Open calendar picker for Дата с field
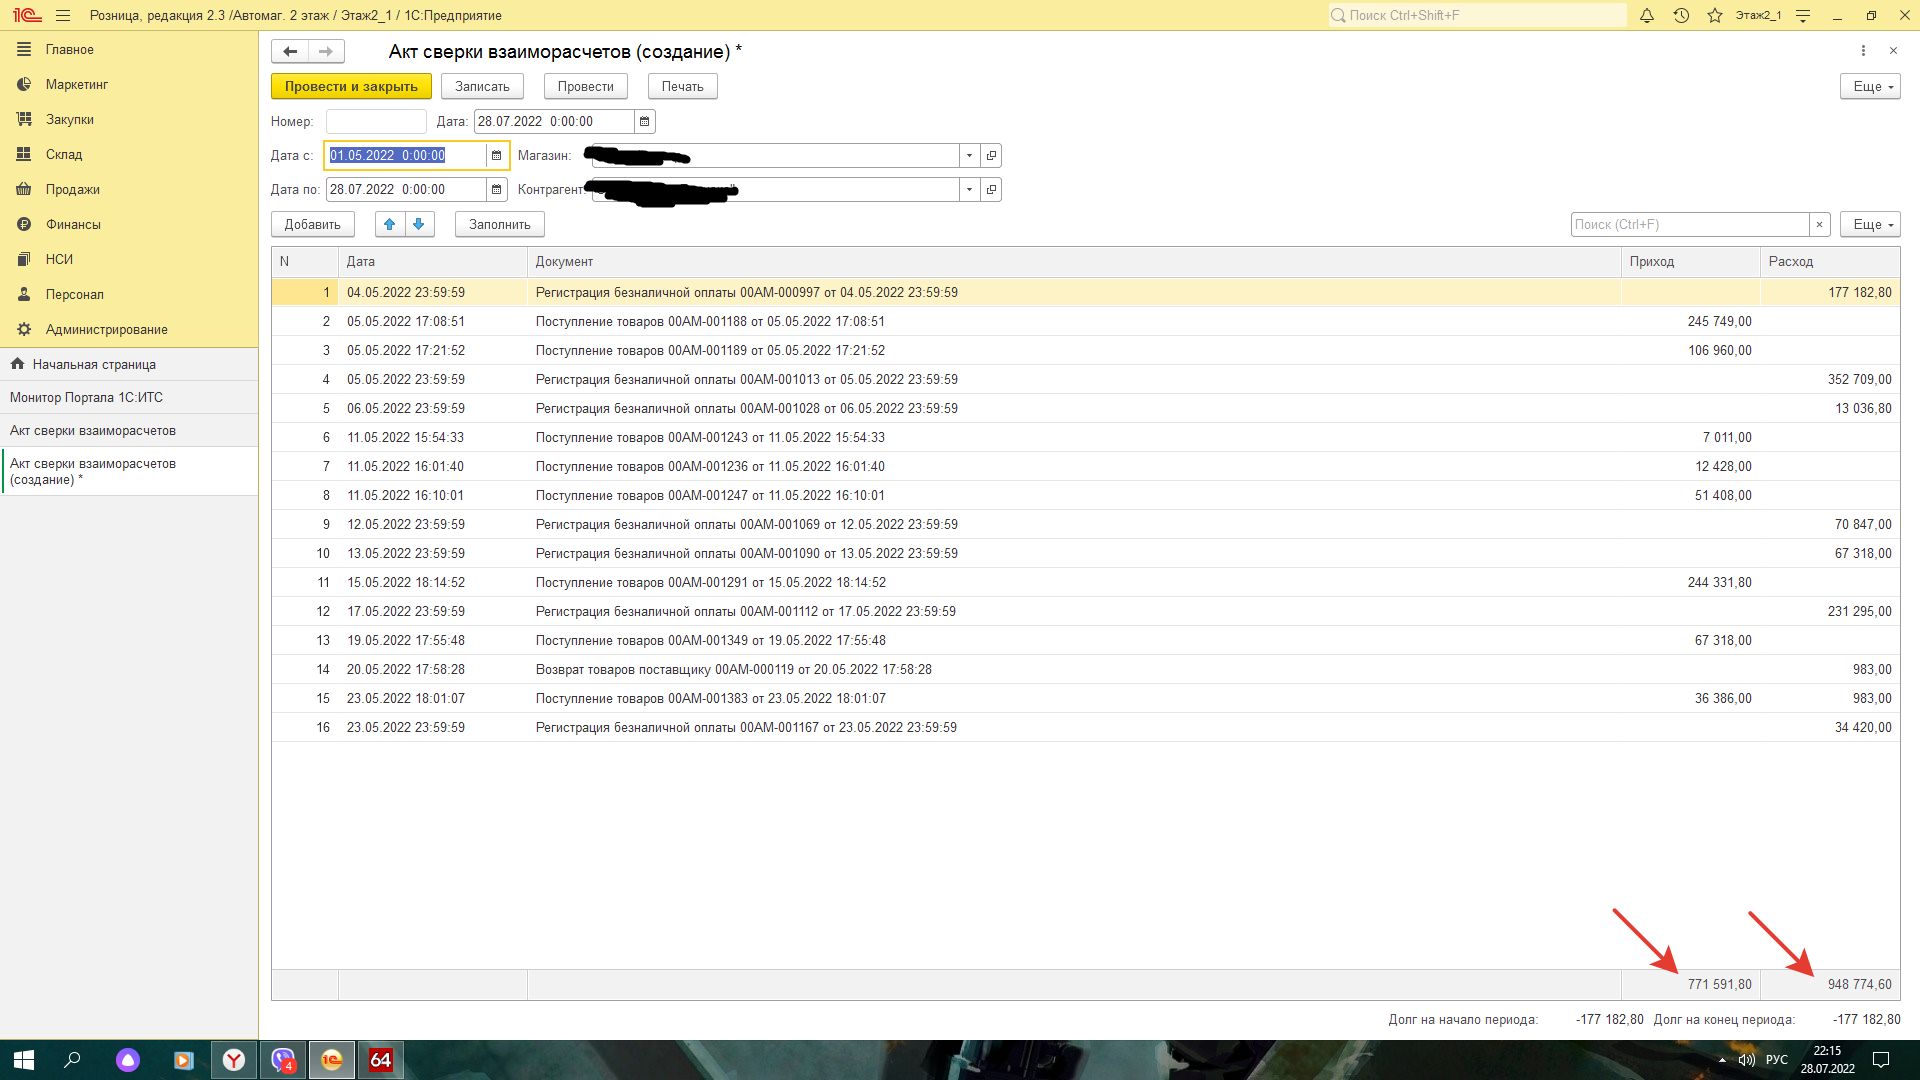 [496, 155]
